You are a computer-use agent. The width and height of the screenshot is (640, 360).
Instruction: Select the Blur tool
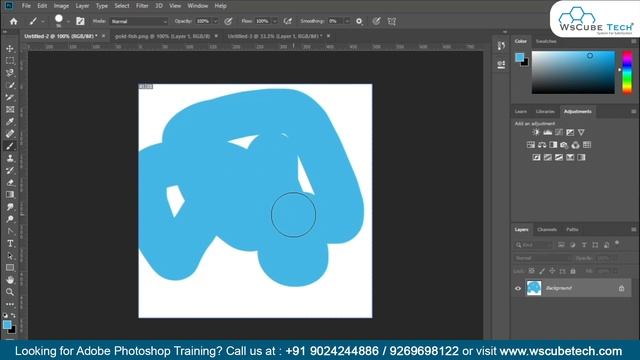(x=10, y=207)
